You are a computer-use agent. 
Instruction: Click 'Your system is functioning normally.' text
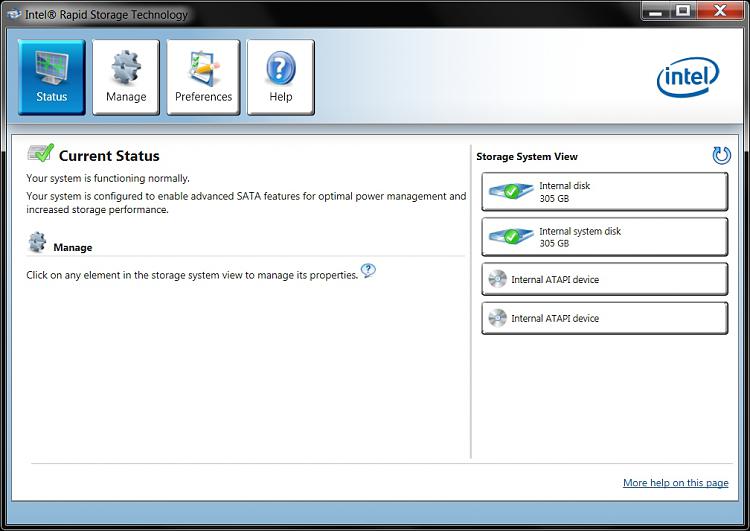[108, 178]
